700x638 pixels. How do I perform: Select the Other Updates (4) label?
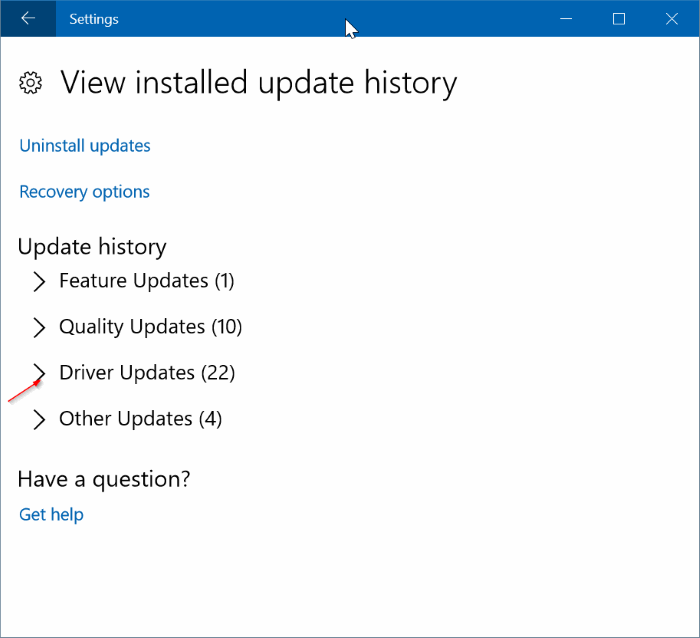[x=141, y=419]
